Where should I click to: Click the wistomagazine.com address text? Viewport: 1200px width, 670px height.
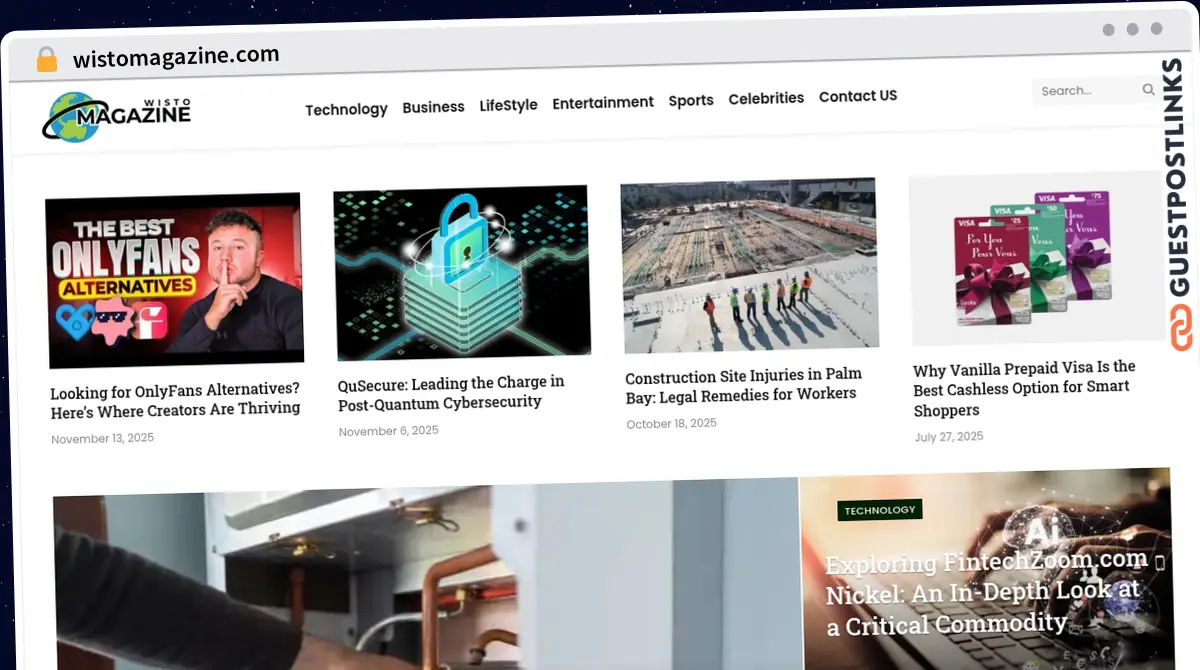176,56
